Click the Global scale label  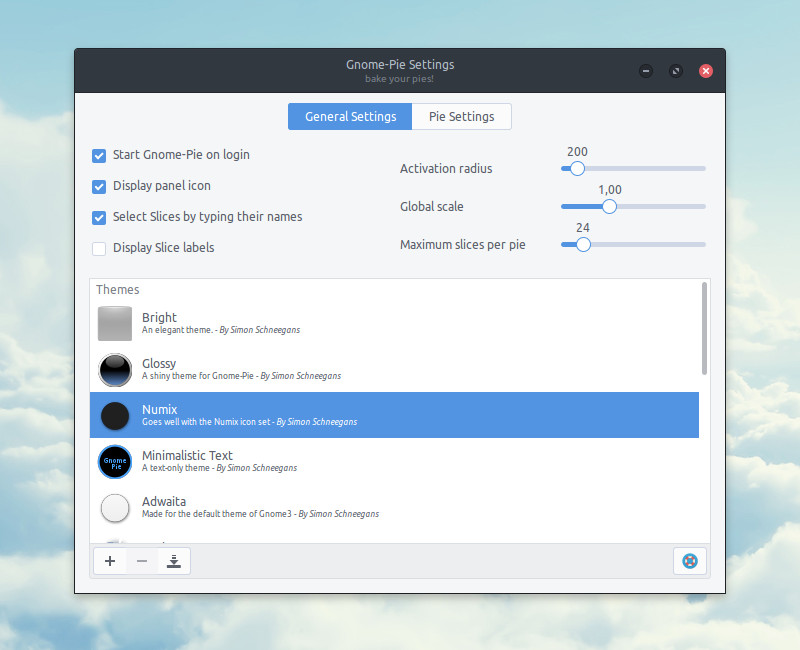tap(432, 207)
